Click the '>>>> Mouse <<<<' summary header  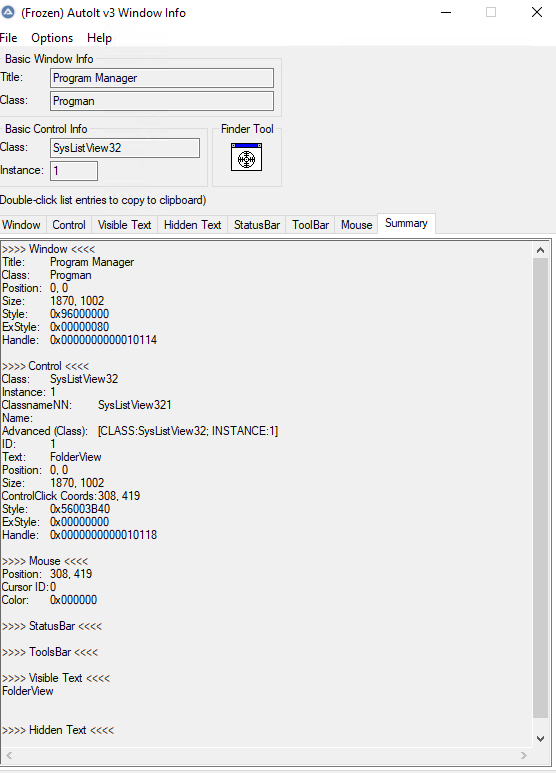coord(45,561)
